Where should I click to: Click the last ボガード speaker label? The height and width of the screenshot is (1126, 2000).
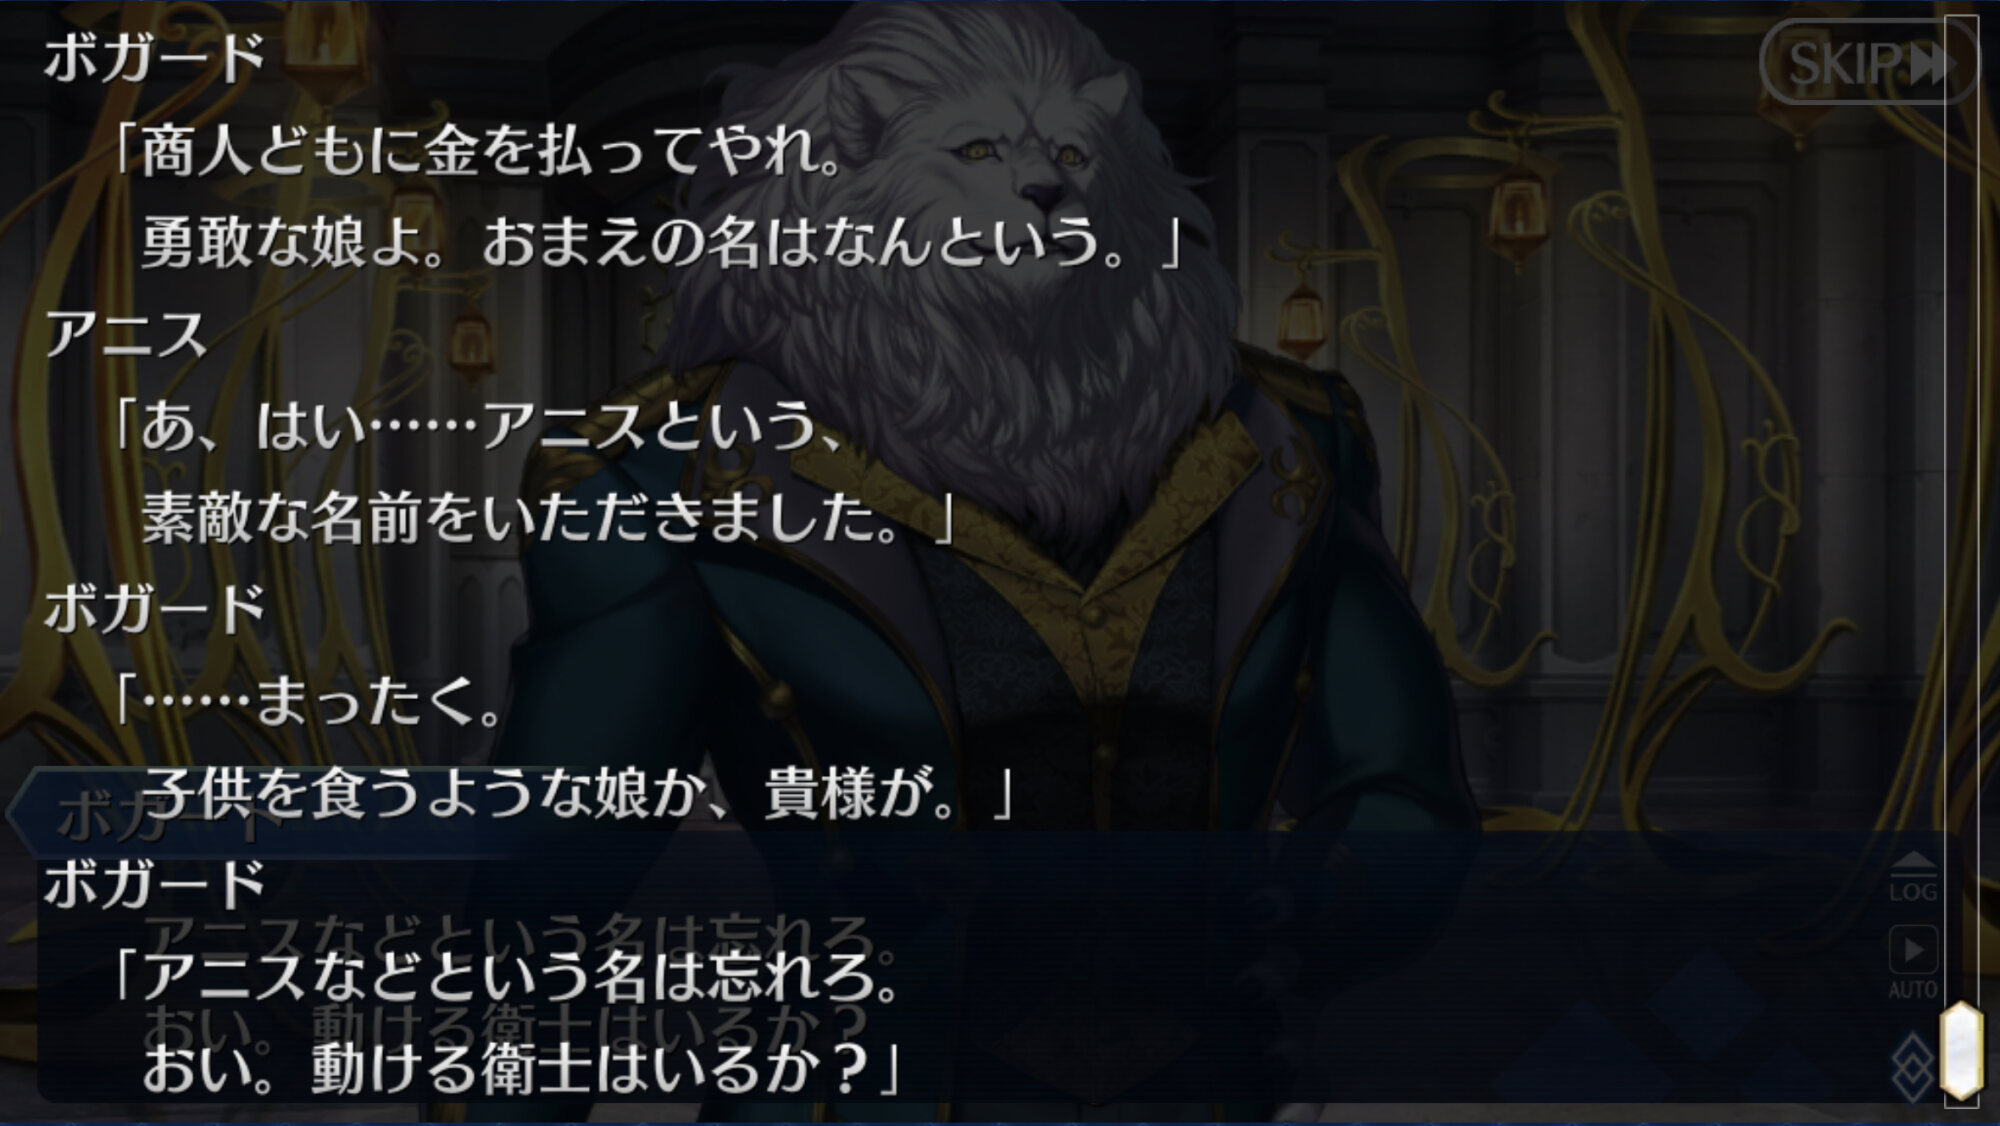point(154,884)
